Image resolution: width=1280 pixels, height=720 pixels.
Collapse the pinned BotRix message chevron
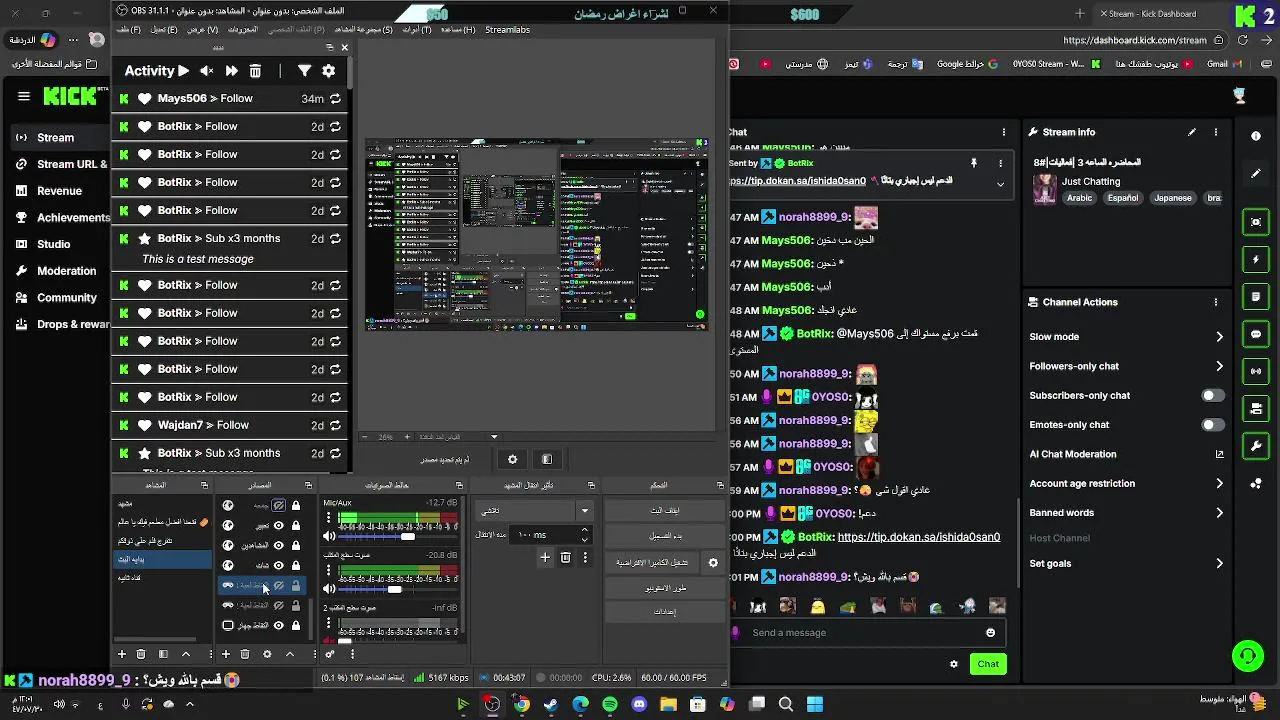pyautogui.click(x=1000, y=184)
